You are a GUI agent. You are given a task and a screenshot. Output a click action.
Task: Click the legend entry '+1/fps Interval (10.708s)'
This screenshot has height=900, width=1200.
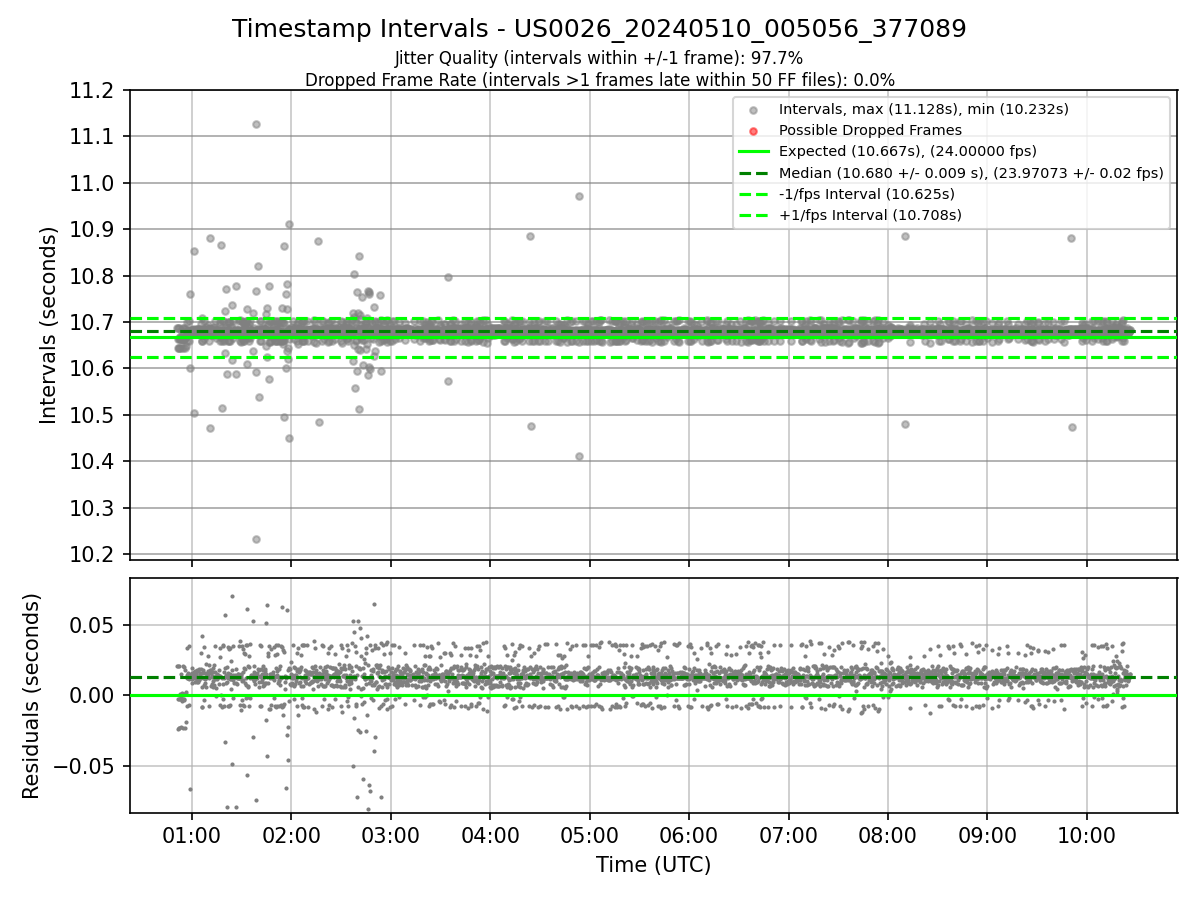[x=870, y=214]
